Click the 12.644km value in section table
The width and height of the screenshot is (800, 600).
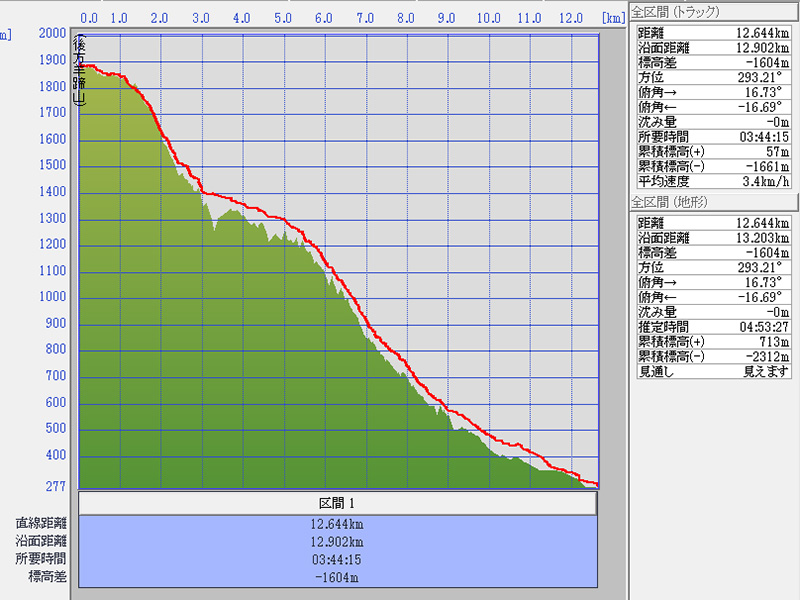click(337, 523)
